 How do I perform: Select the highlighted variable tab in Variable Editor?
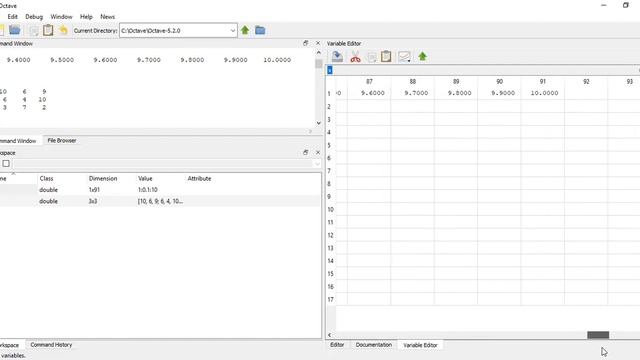pyautogui.click(x=330, y=70)
